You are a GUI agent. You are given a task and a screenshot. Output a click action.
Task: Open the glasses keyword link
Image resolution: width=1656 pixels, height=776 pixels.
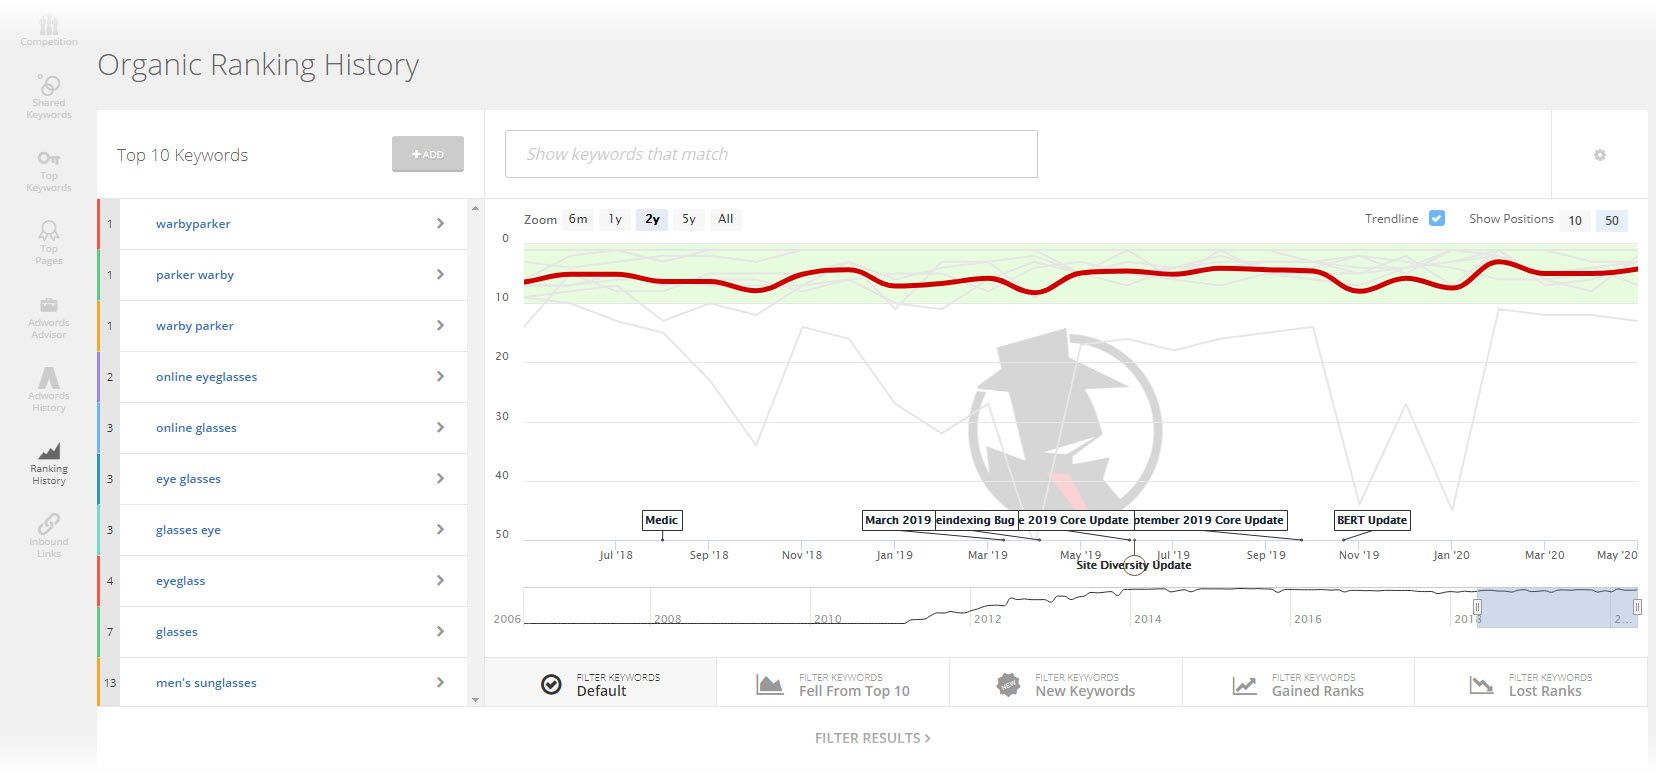pyautogui.click(x=177, y=632)
